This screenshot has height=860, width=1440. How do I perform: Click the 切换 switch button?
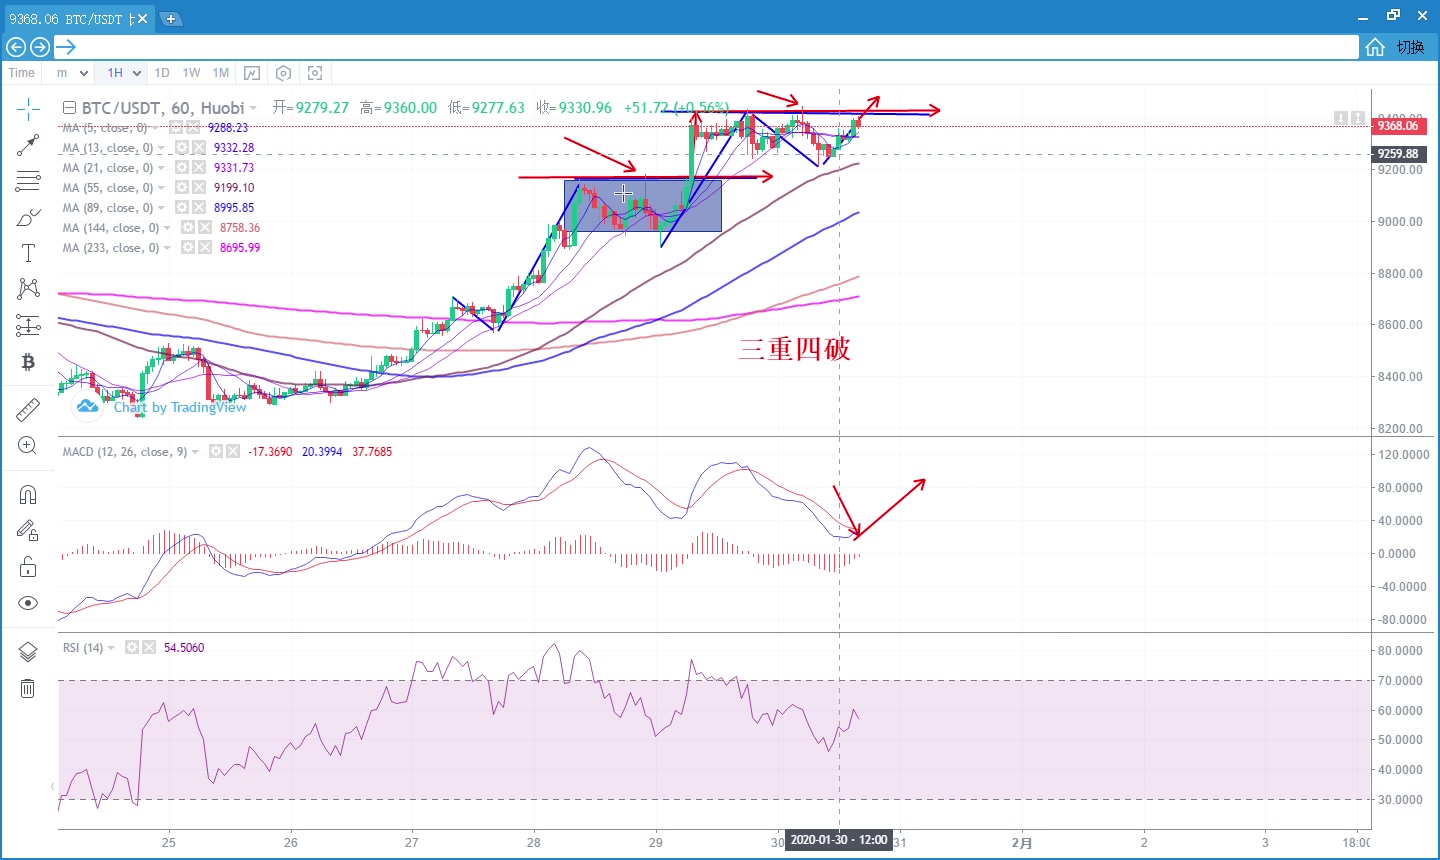pos(1411,47)
